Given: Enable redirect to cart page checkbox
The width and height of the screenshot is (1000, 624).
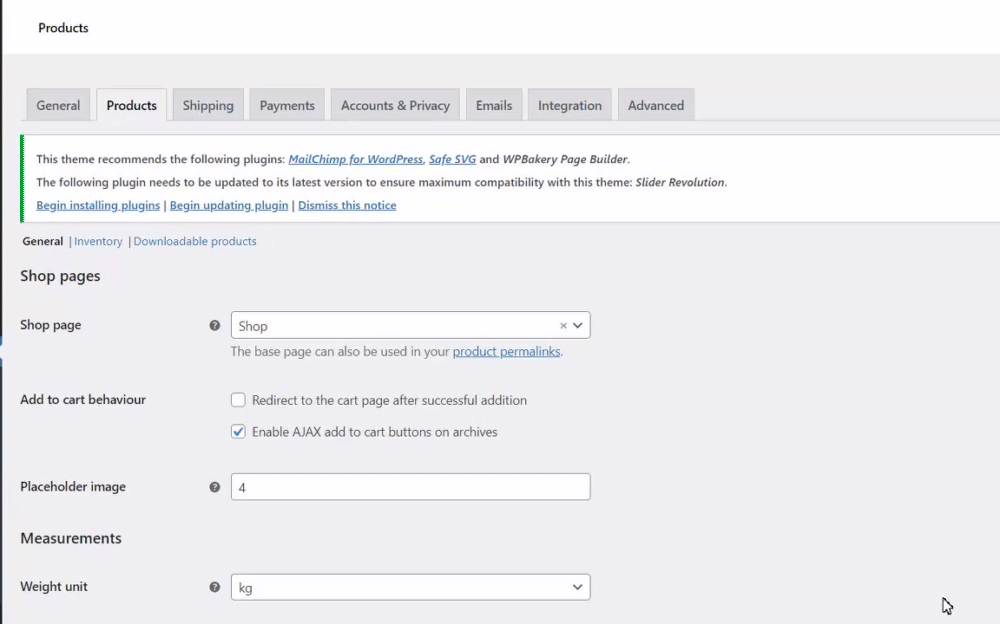Looking at the screenshot, I should [x=238, y=400].
